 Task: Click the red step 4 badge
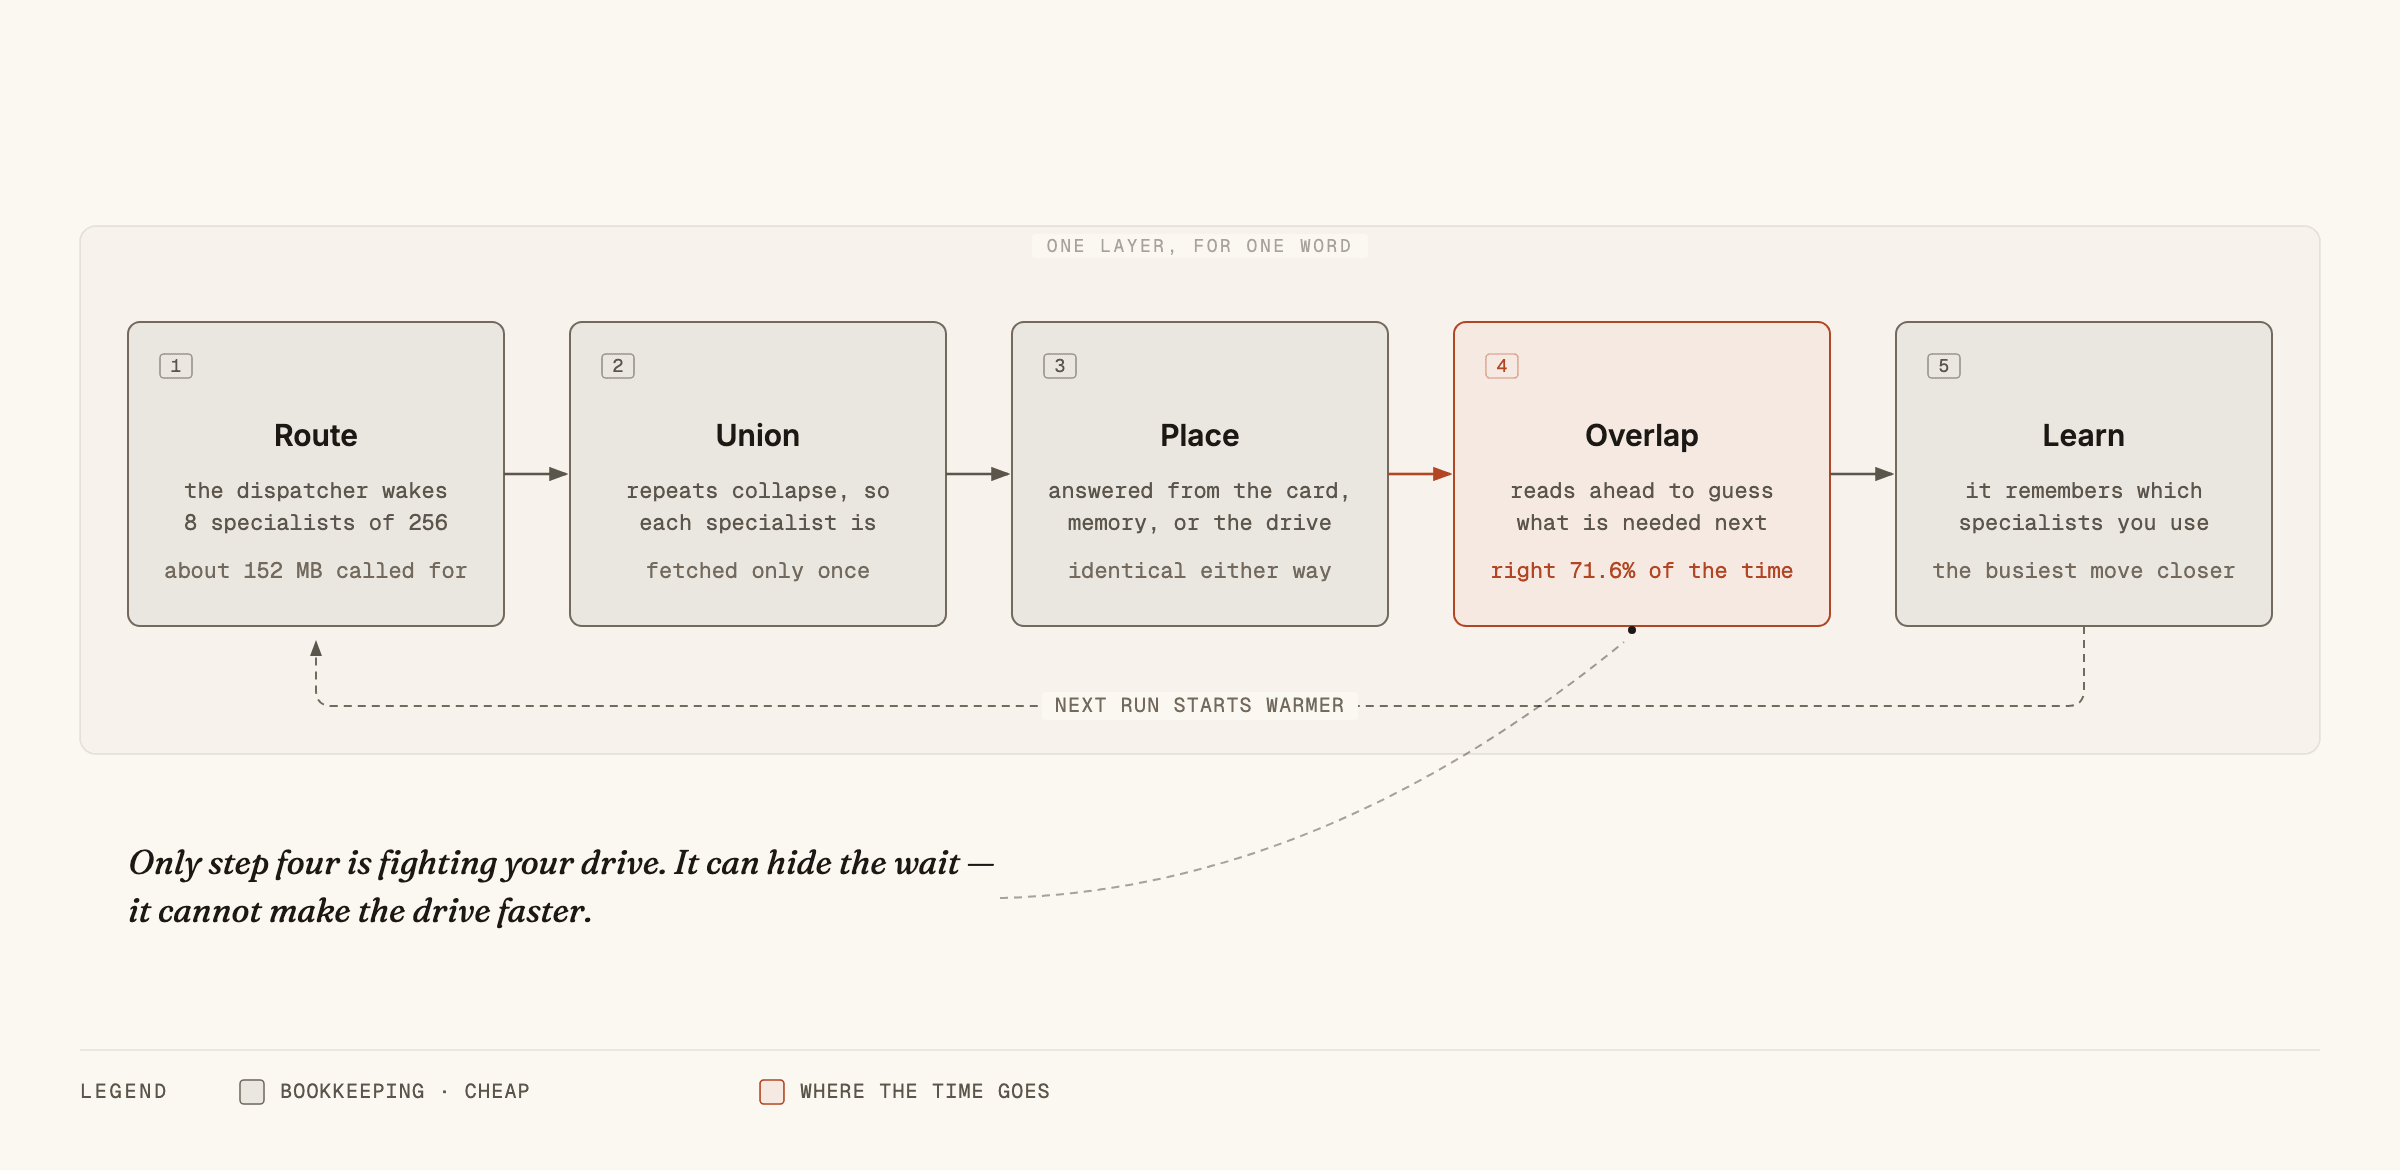tap(1502, 366)
